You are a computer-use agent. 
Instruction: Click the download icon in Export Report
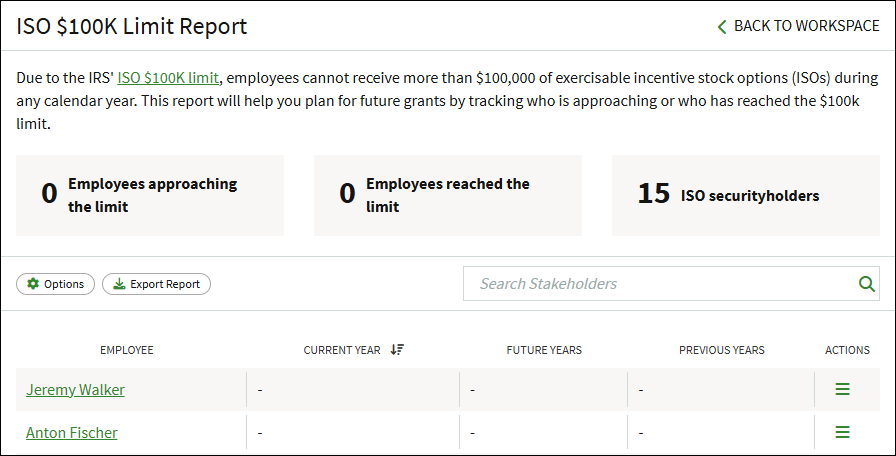pyautogui.click(x=119, y=284)
